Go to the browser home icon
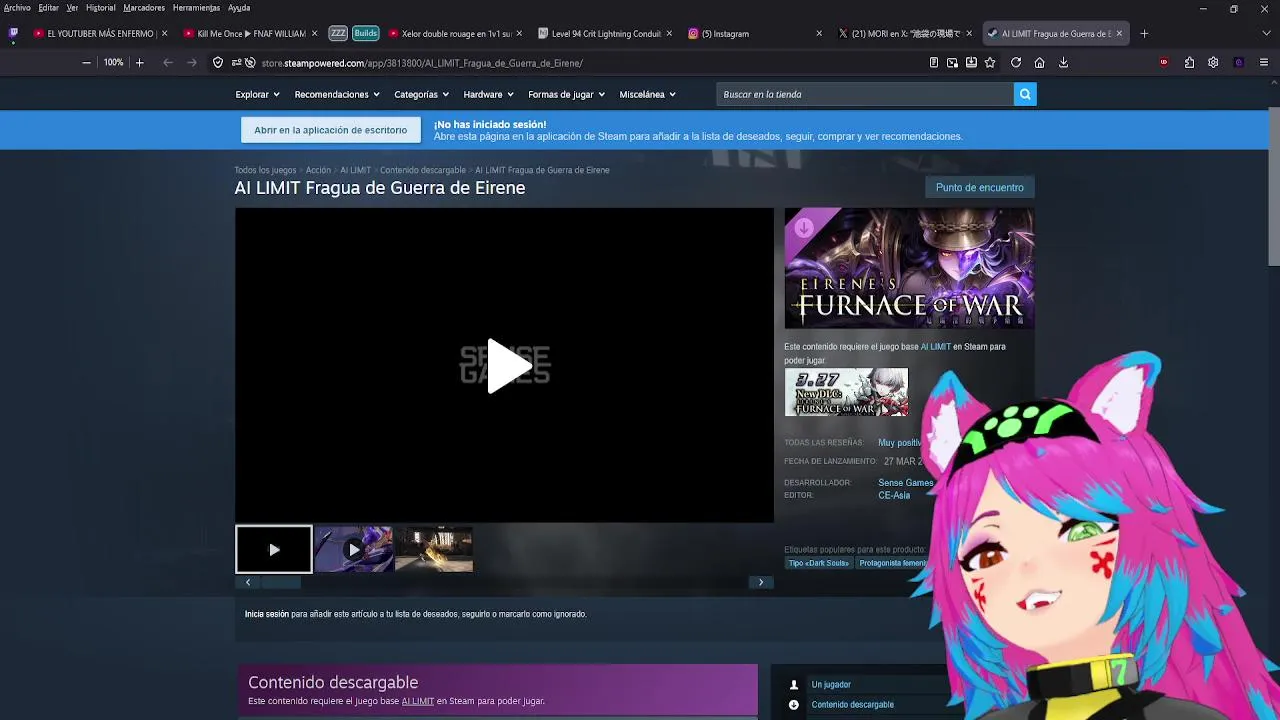 1039,62
